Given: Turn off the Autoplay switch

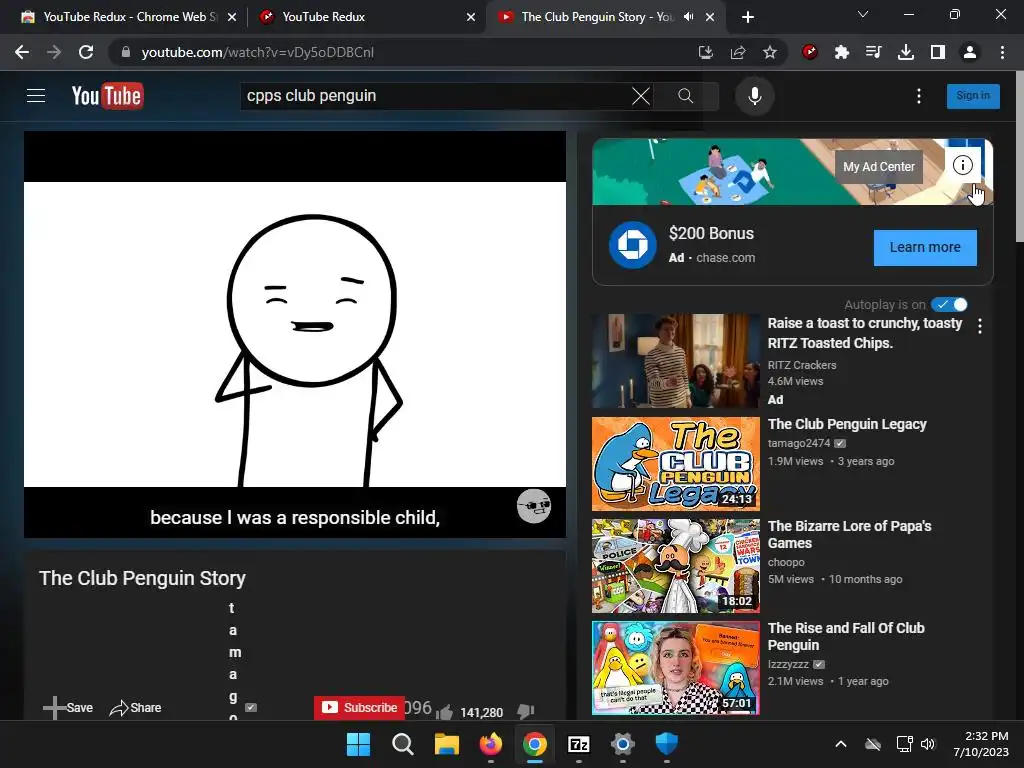Looking at the screenshot, I should click(x=950, y=304).
